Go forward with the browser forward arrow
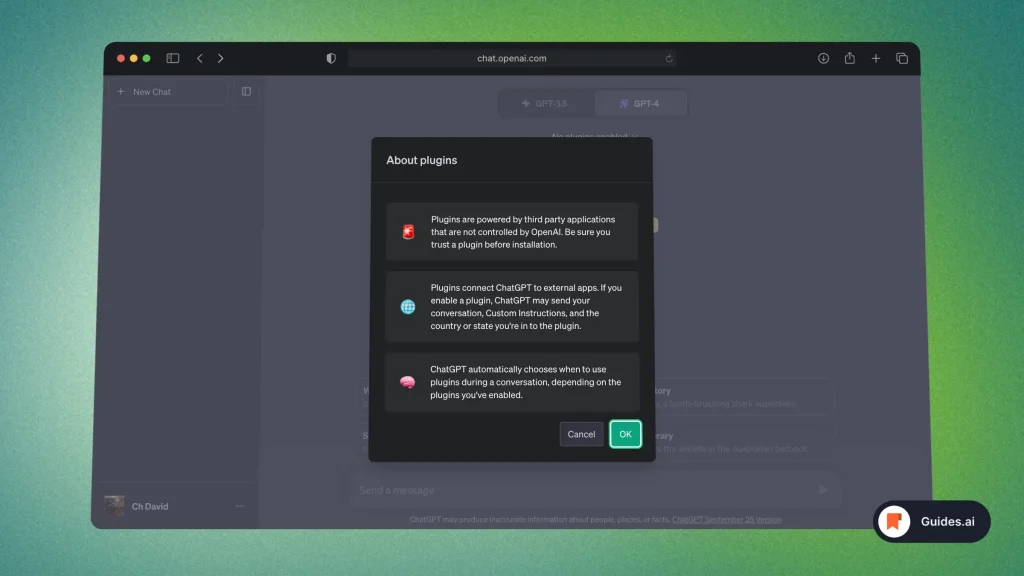 pos(221,58)
